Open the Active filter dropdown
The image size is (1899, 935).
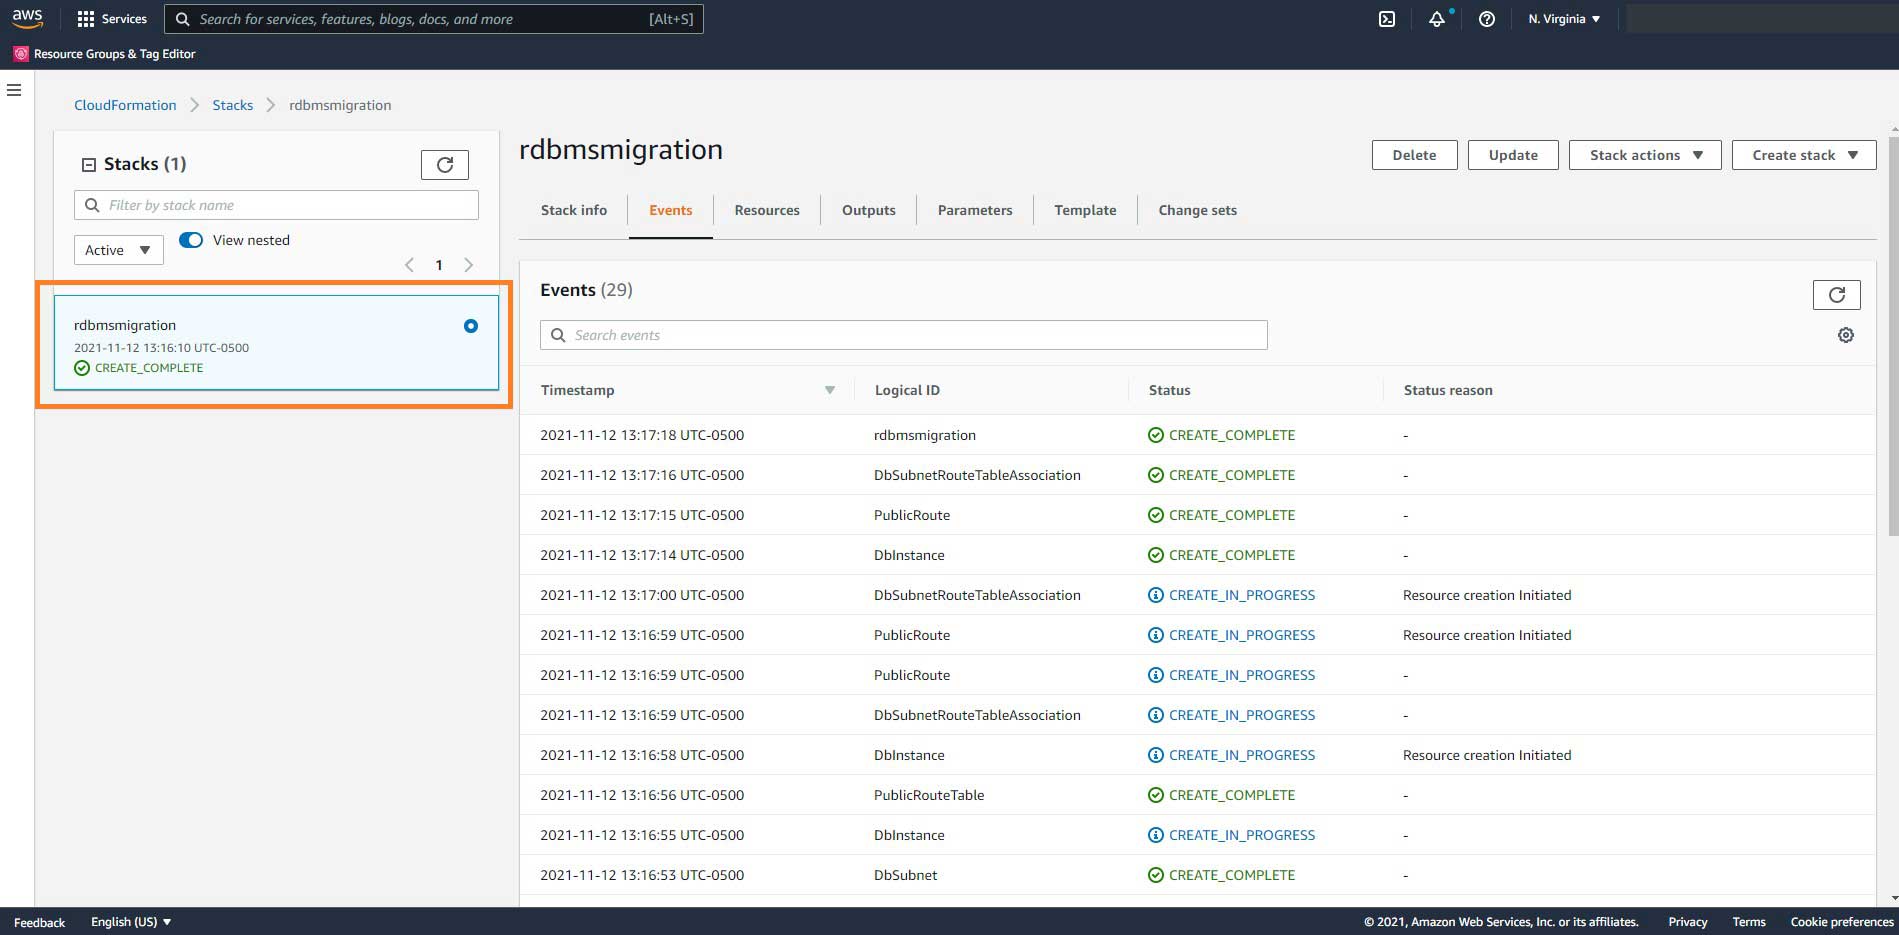[118, 250]
